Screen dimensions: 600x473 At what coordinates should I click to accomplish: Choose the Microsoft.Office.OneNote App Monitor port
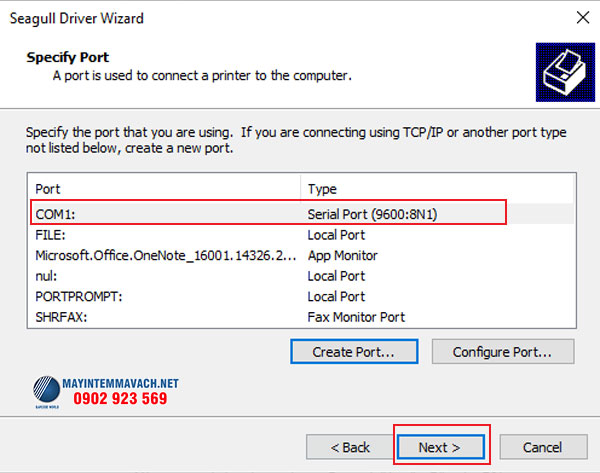165,255
